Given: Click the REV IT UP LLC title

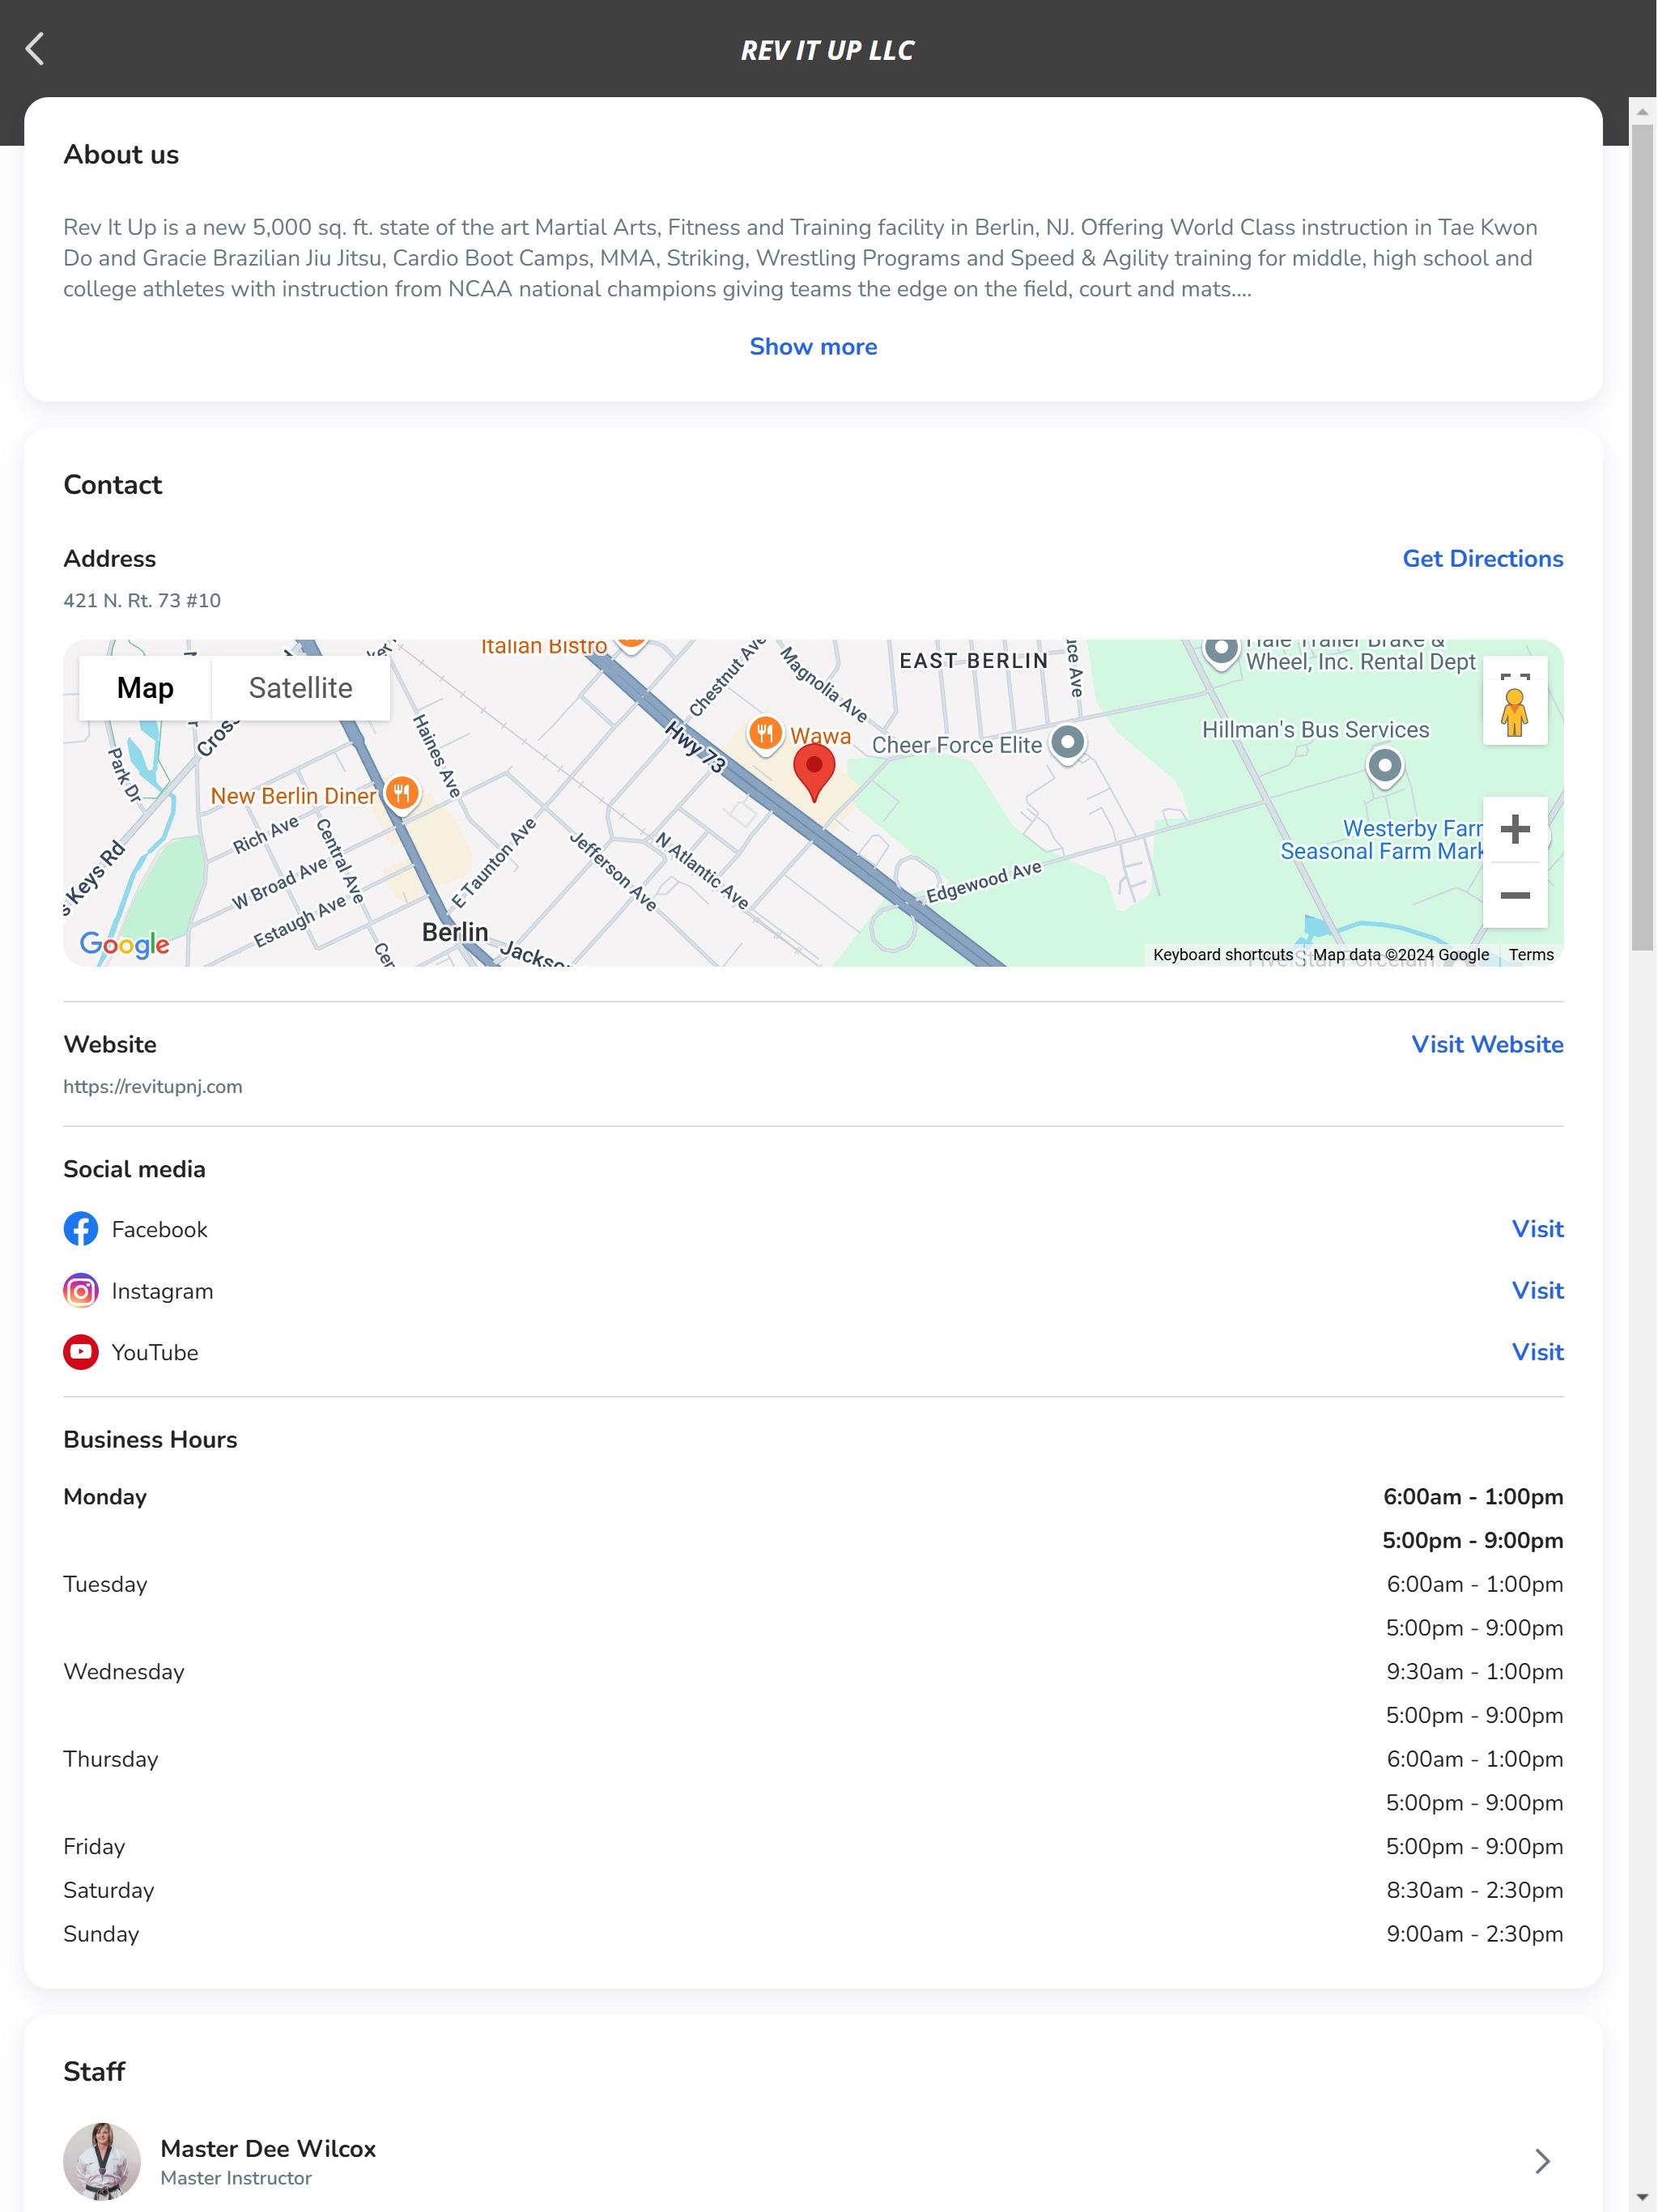Looking at the screenshot, I should (828, 50).
